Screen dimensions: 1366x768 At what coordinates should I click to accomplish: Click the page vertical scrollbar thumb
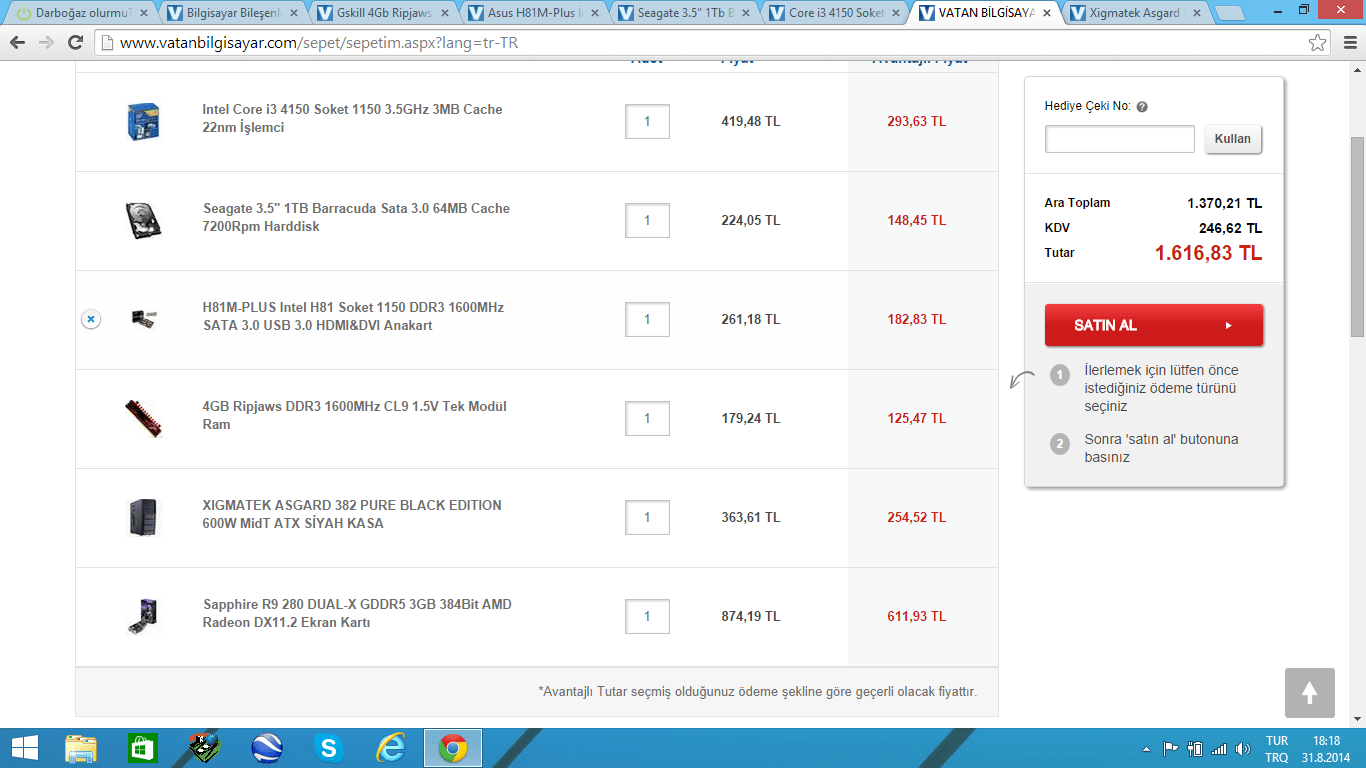click(1358, 236)
